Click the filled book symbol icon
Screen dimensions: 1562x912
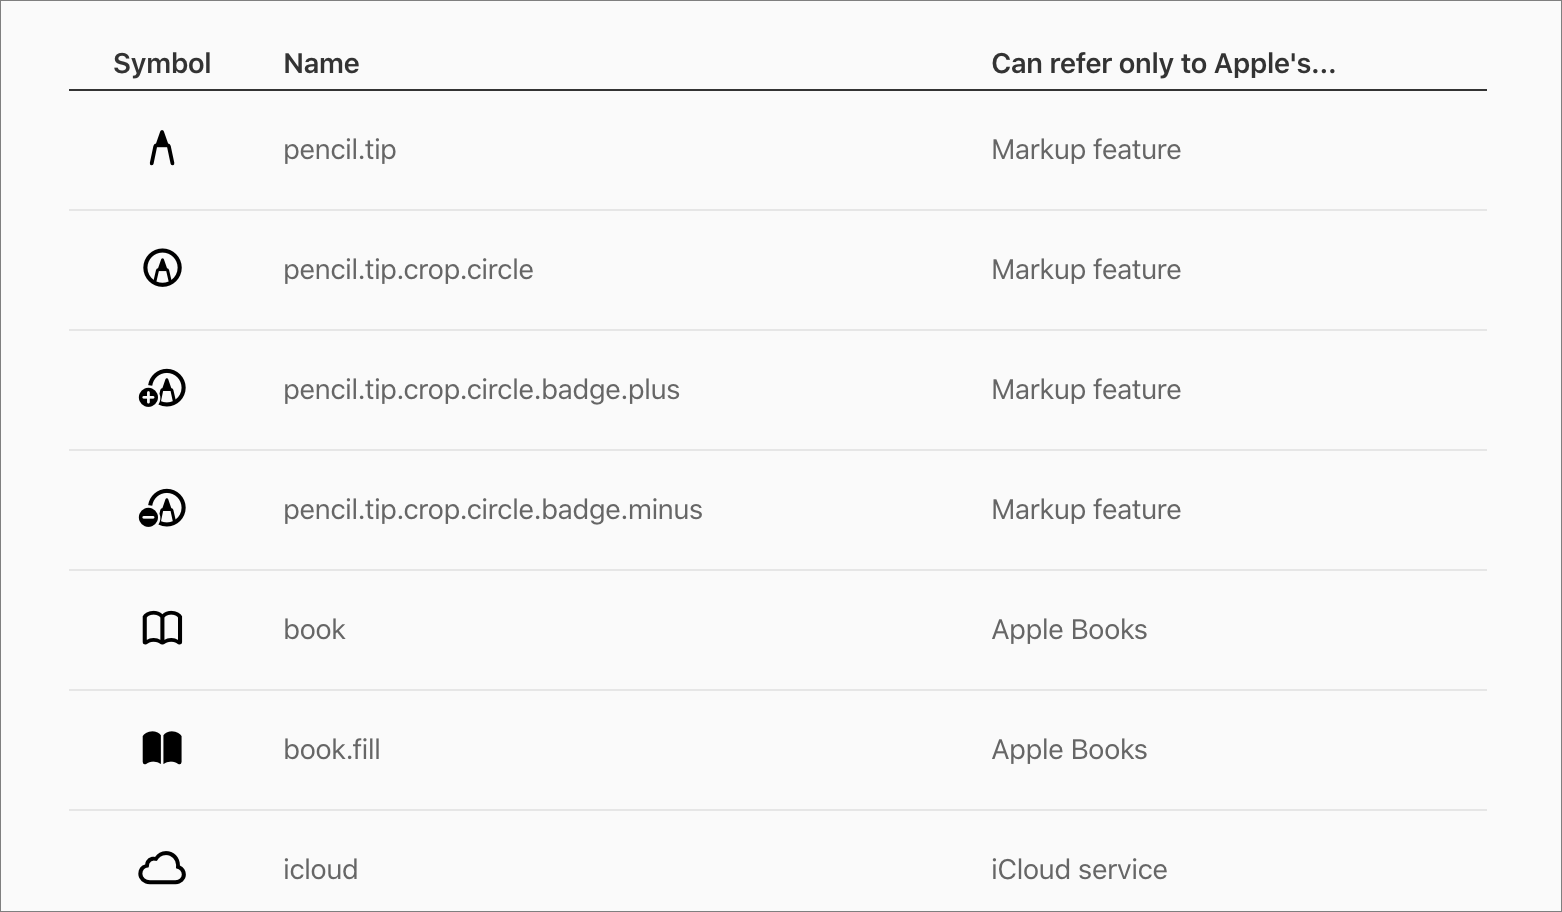coord(162,749)
